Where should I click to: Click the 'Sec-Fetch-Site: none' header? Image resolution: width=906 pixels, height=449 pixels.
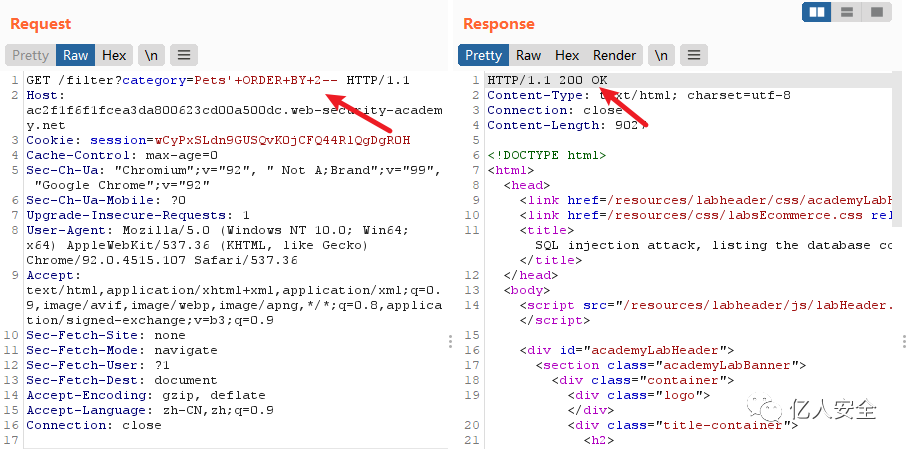coord(106,336)
